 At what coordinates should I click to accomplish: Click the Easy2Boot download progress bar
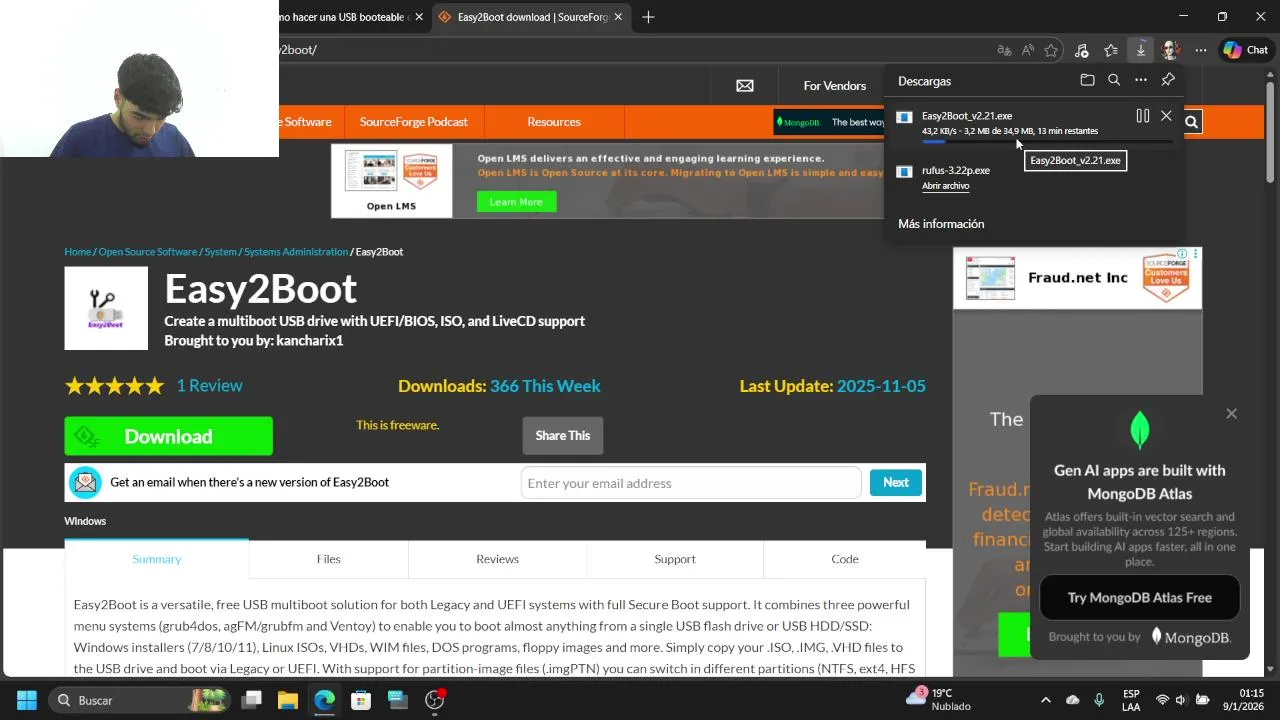1046,142
